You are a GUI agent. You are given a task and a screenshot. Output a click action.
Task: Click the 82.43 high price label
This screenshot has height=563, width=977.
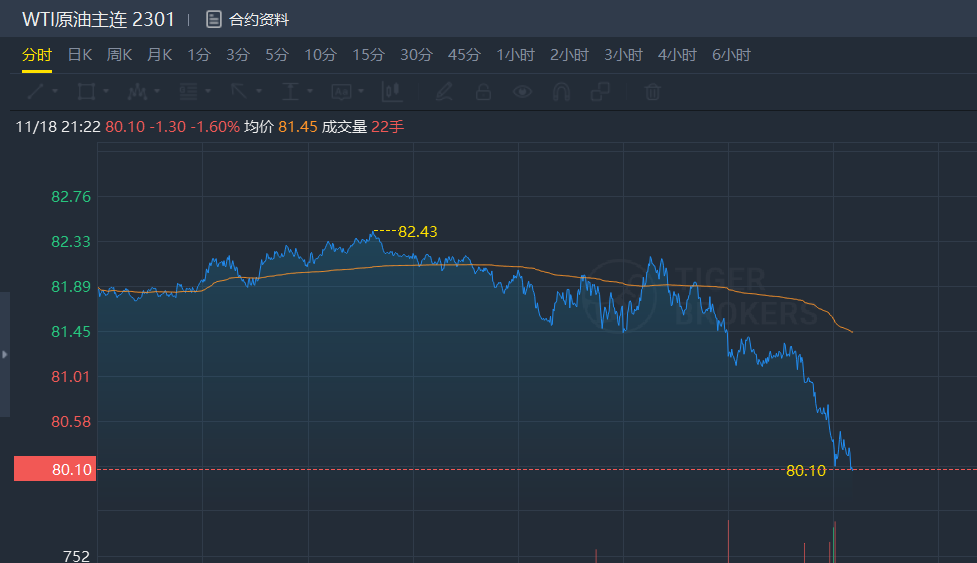(x=417, y=232)
